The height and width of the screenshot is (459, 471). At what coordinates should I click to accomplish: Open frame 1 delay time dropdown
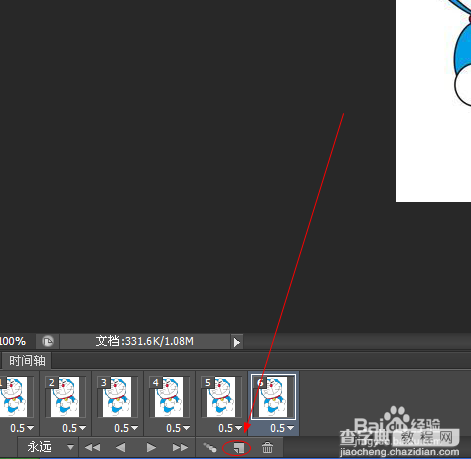22,428
